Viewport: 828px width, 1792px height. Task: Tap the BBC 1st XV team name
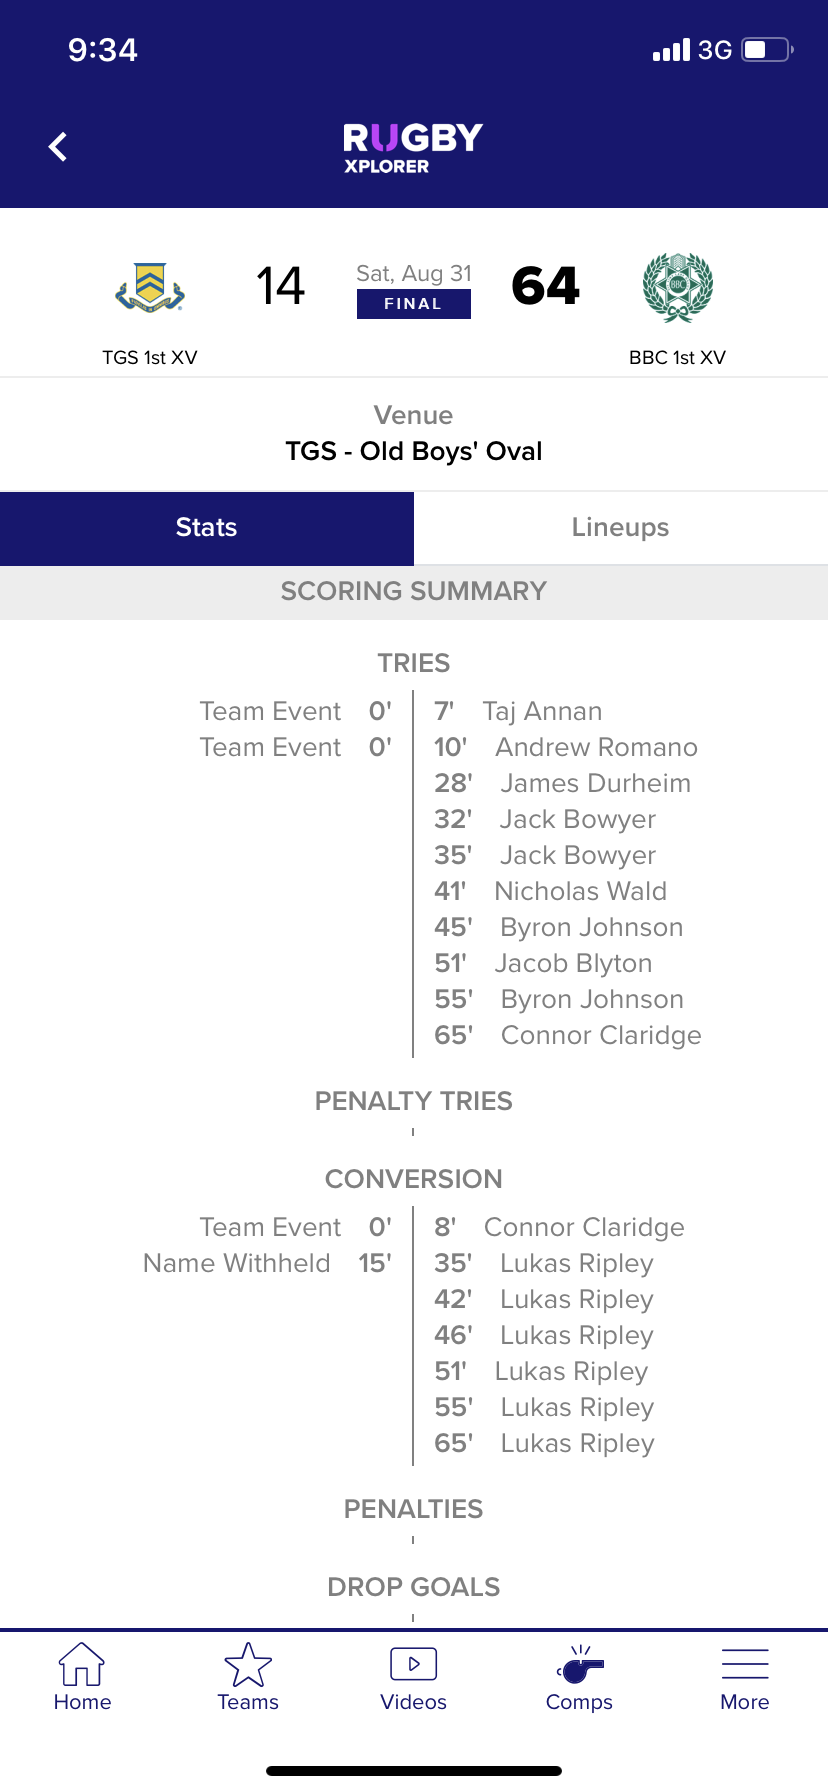point(677,357)
